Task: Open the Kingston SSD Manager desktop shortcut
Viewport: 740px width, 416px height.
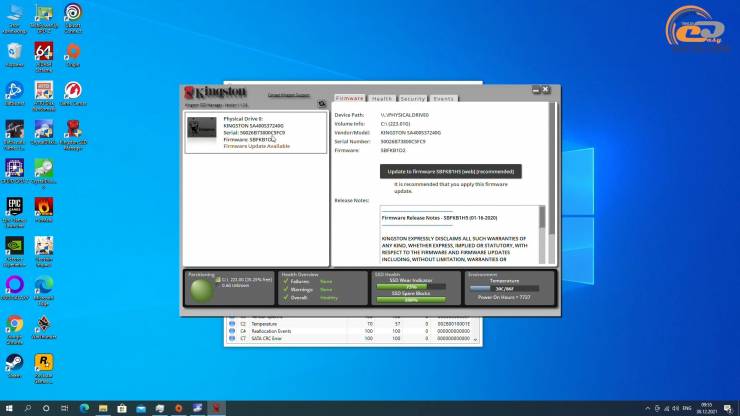Action: click(73, 135)
